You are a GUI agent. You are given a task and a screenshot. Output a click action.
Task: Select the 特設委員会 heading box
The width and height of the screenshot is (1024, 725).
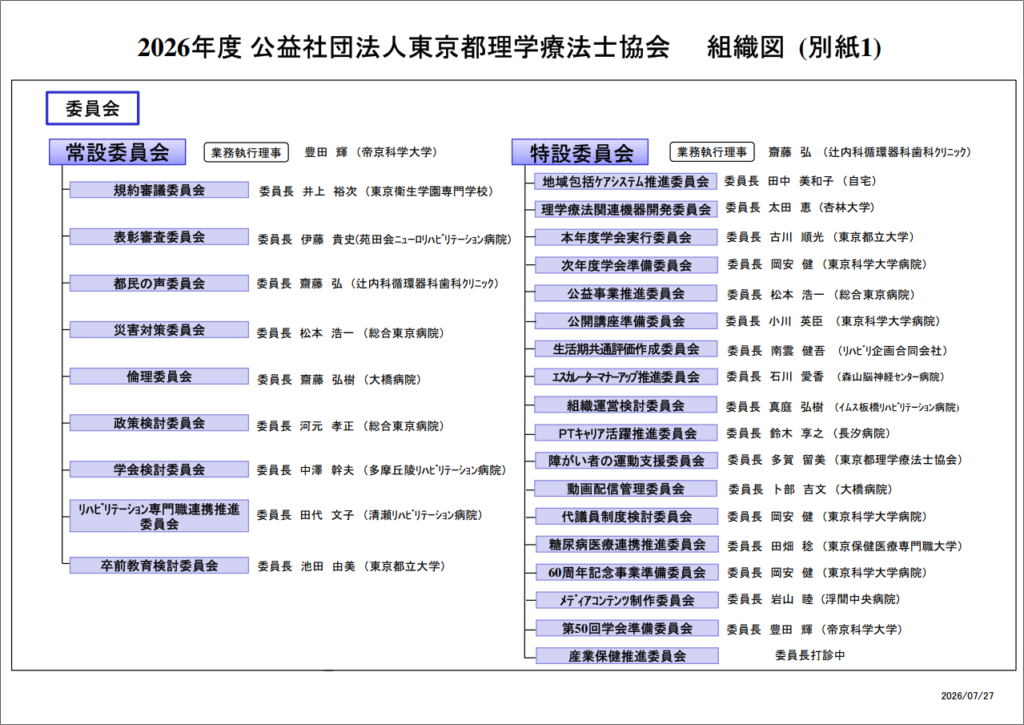[x=580, y=152]
